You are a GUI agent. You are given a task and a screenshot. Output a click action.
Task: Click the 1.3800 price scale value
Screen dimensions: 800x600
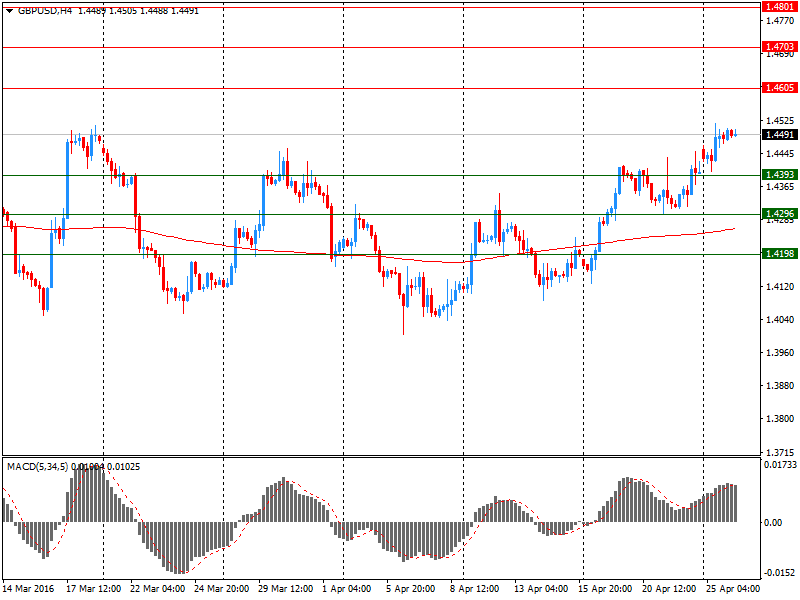[781, 419]
